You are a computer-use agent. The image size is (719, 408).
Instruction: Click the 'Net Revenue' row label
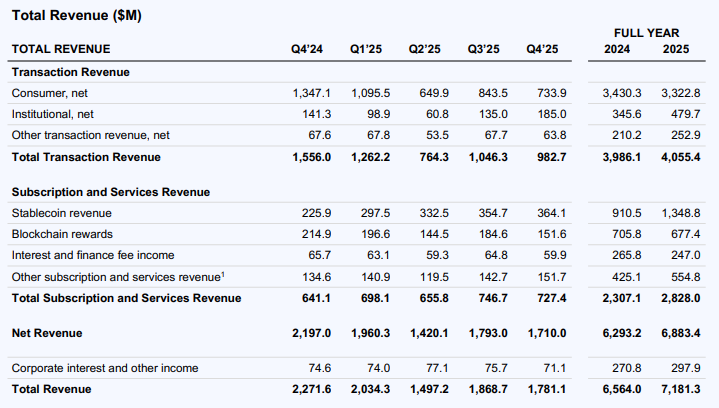tap(47, 333)
